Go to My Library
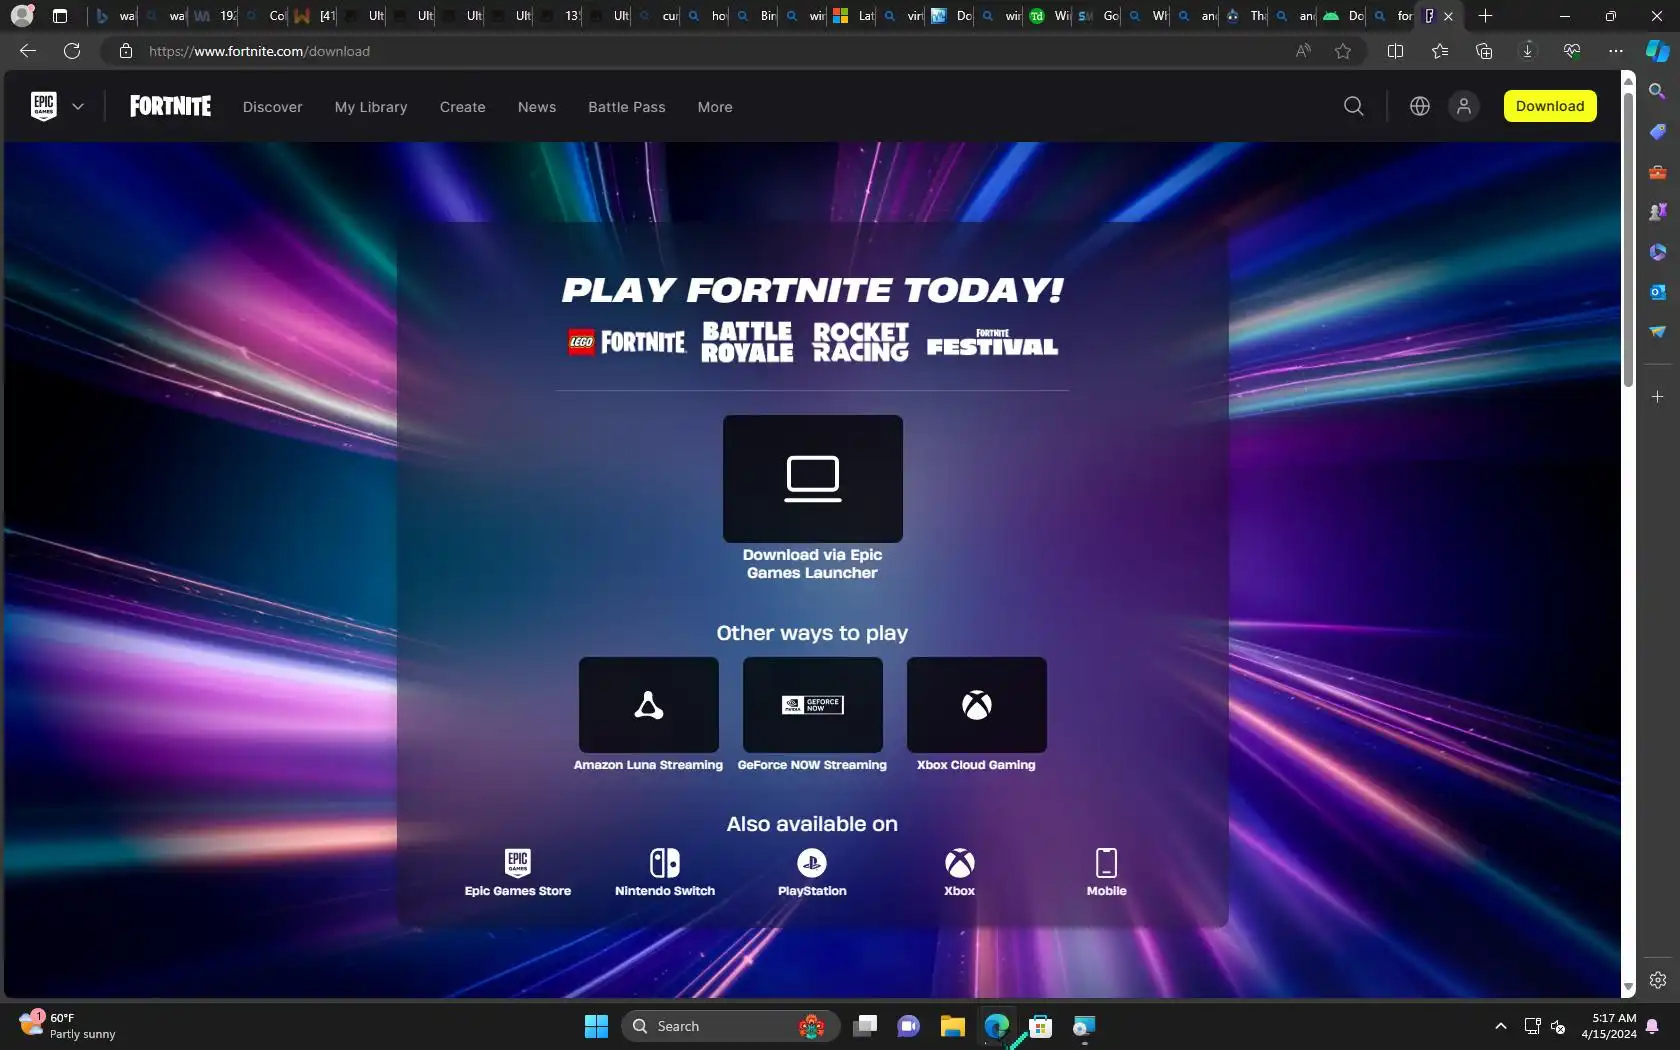1680x1050 pixels. (371, 107)
